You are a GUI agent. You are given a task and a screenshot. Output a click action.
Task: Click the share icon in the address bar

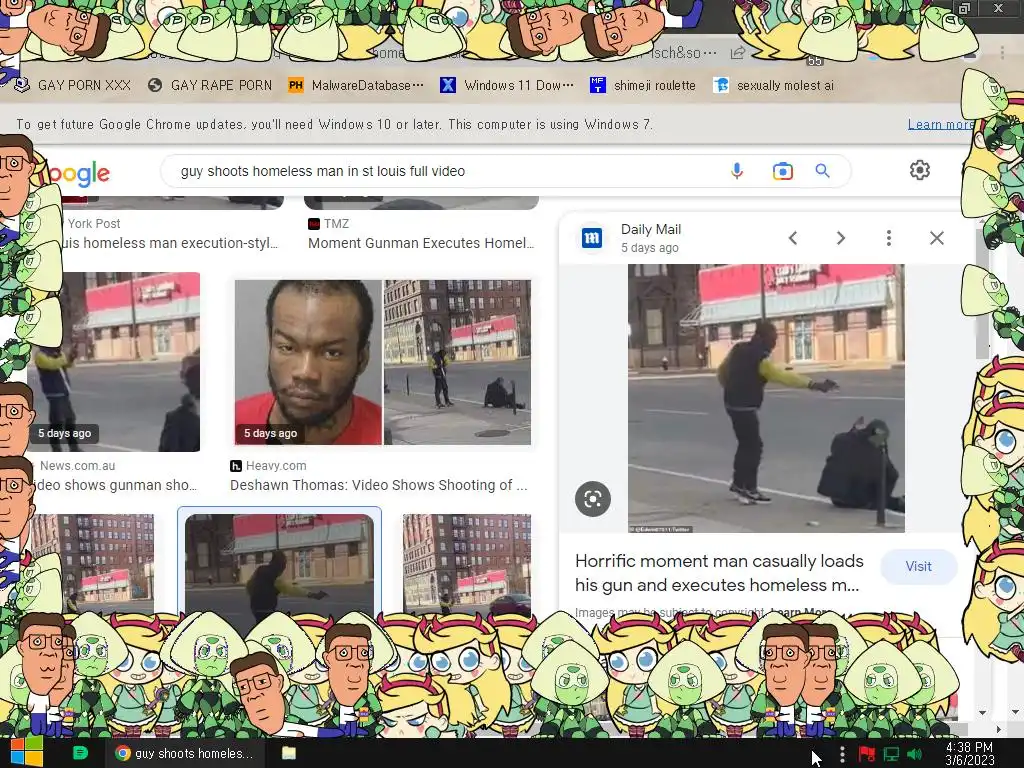[738, 53]
